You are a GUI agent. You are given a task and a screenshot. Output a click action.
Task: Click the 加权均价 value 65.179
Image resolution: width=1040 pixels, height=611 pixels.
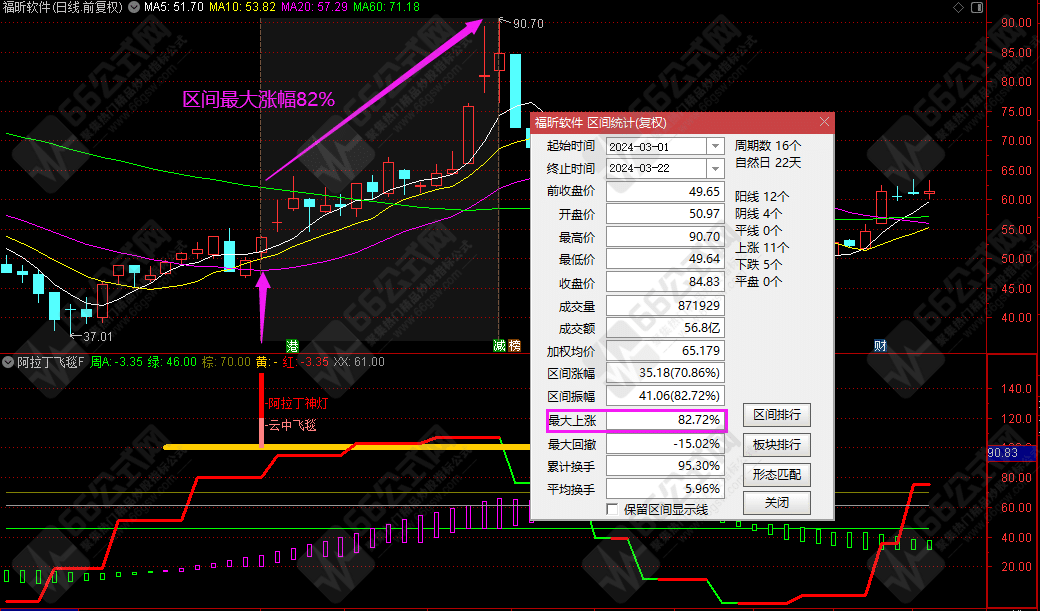click(x=666, y=350)
